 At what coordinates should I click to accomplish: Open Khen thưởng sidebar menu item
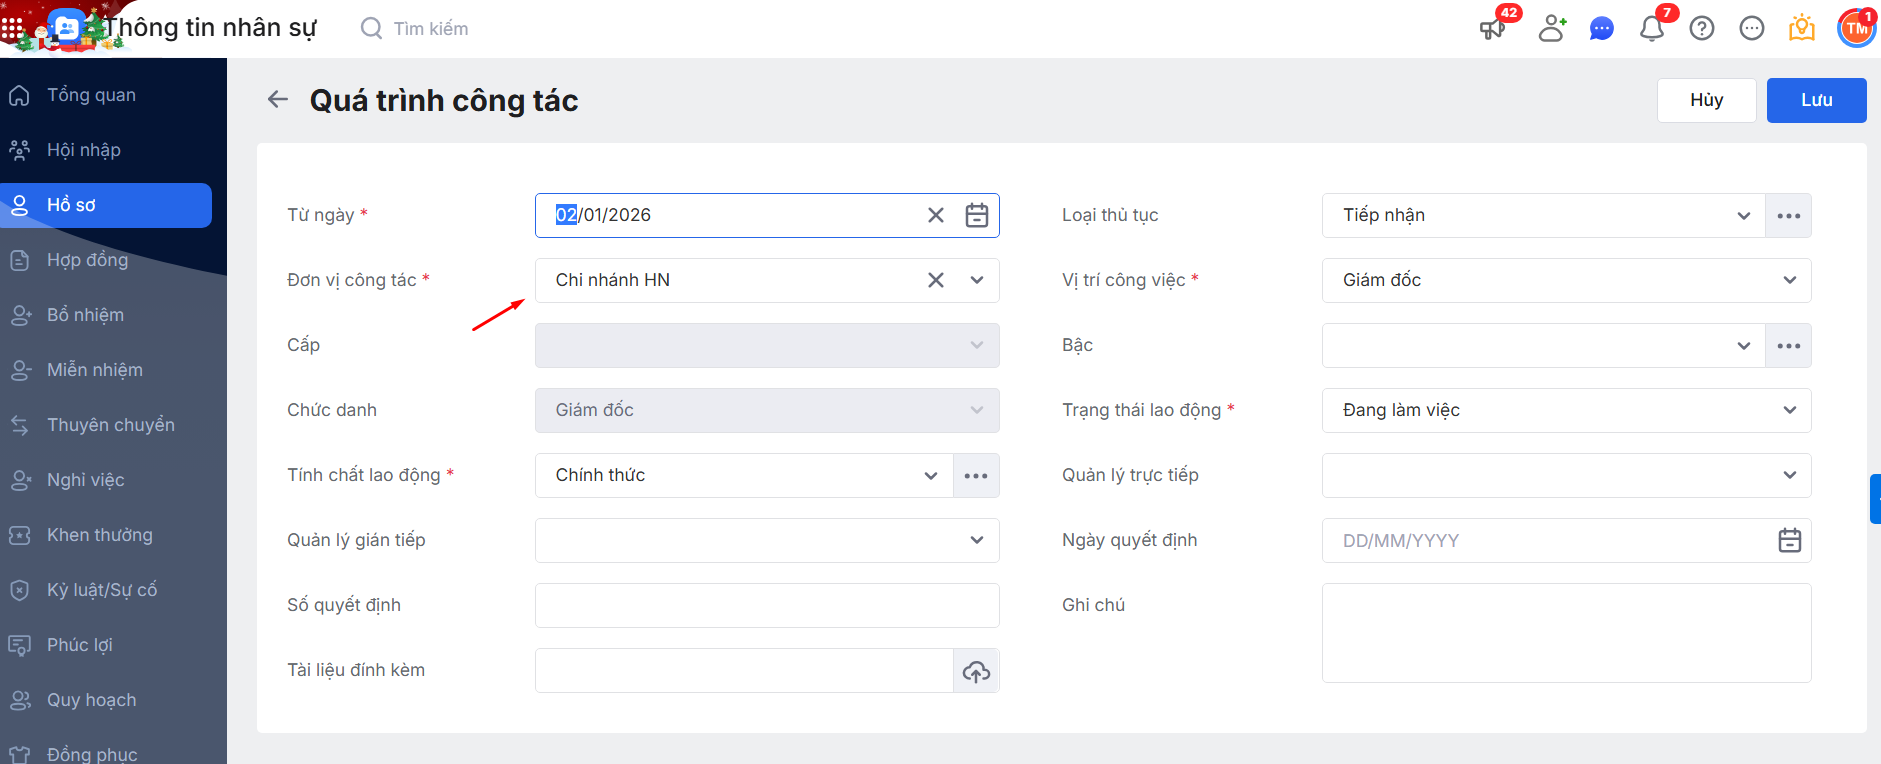[x=99, y=535]
